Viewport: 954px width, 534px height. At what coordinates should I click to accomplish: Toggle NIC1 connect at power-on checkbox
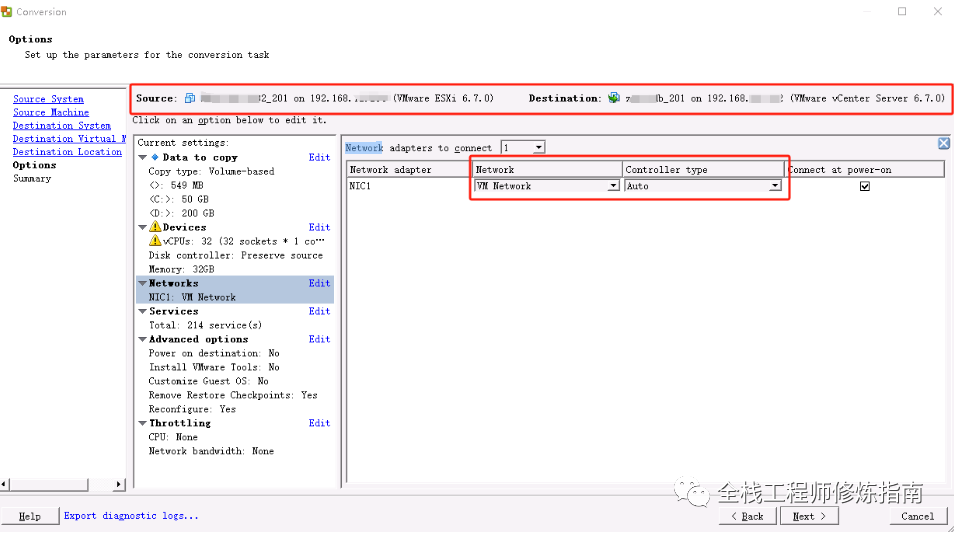pyautogui.click(x=865, y=186)
